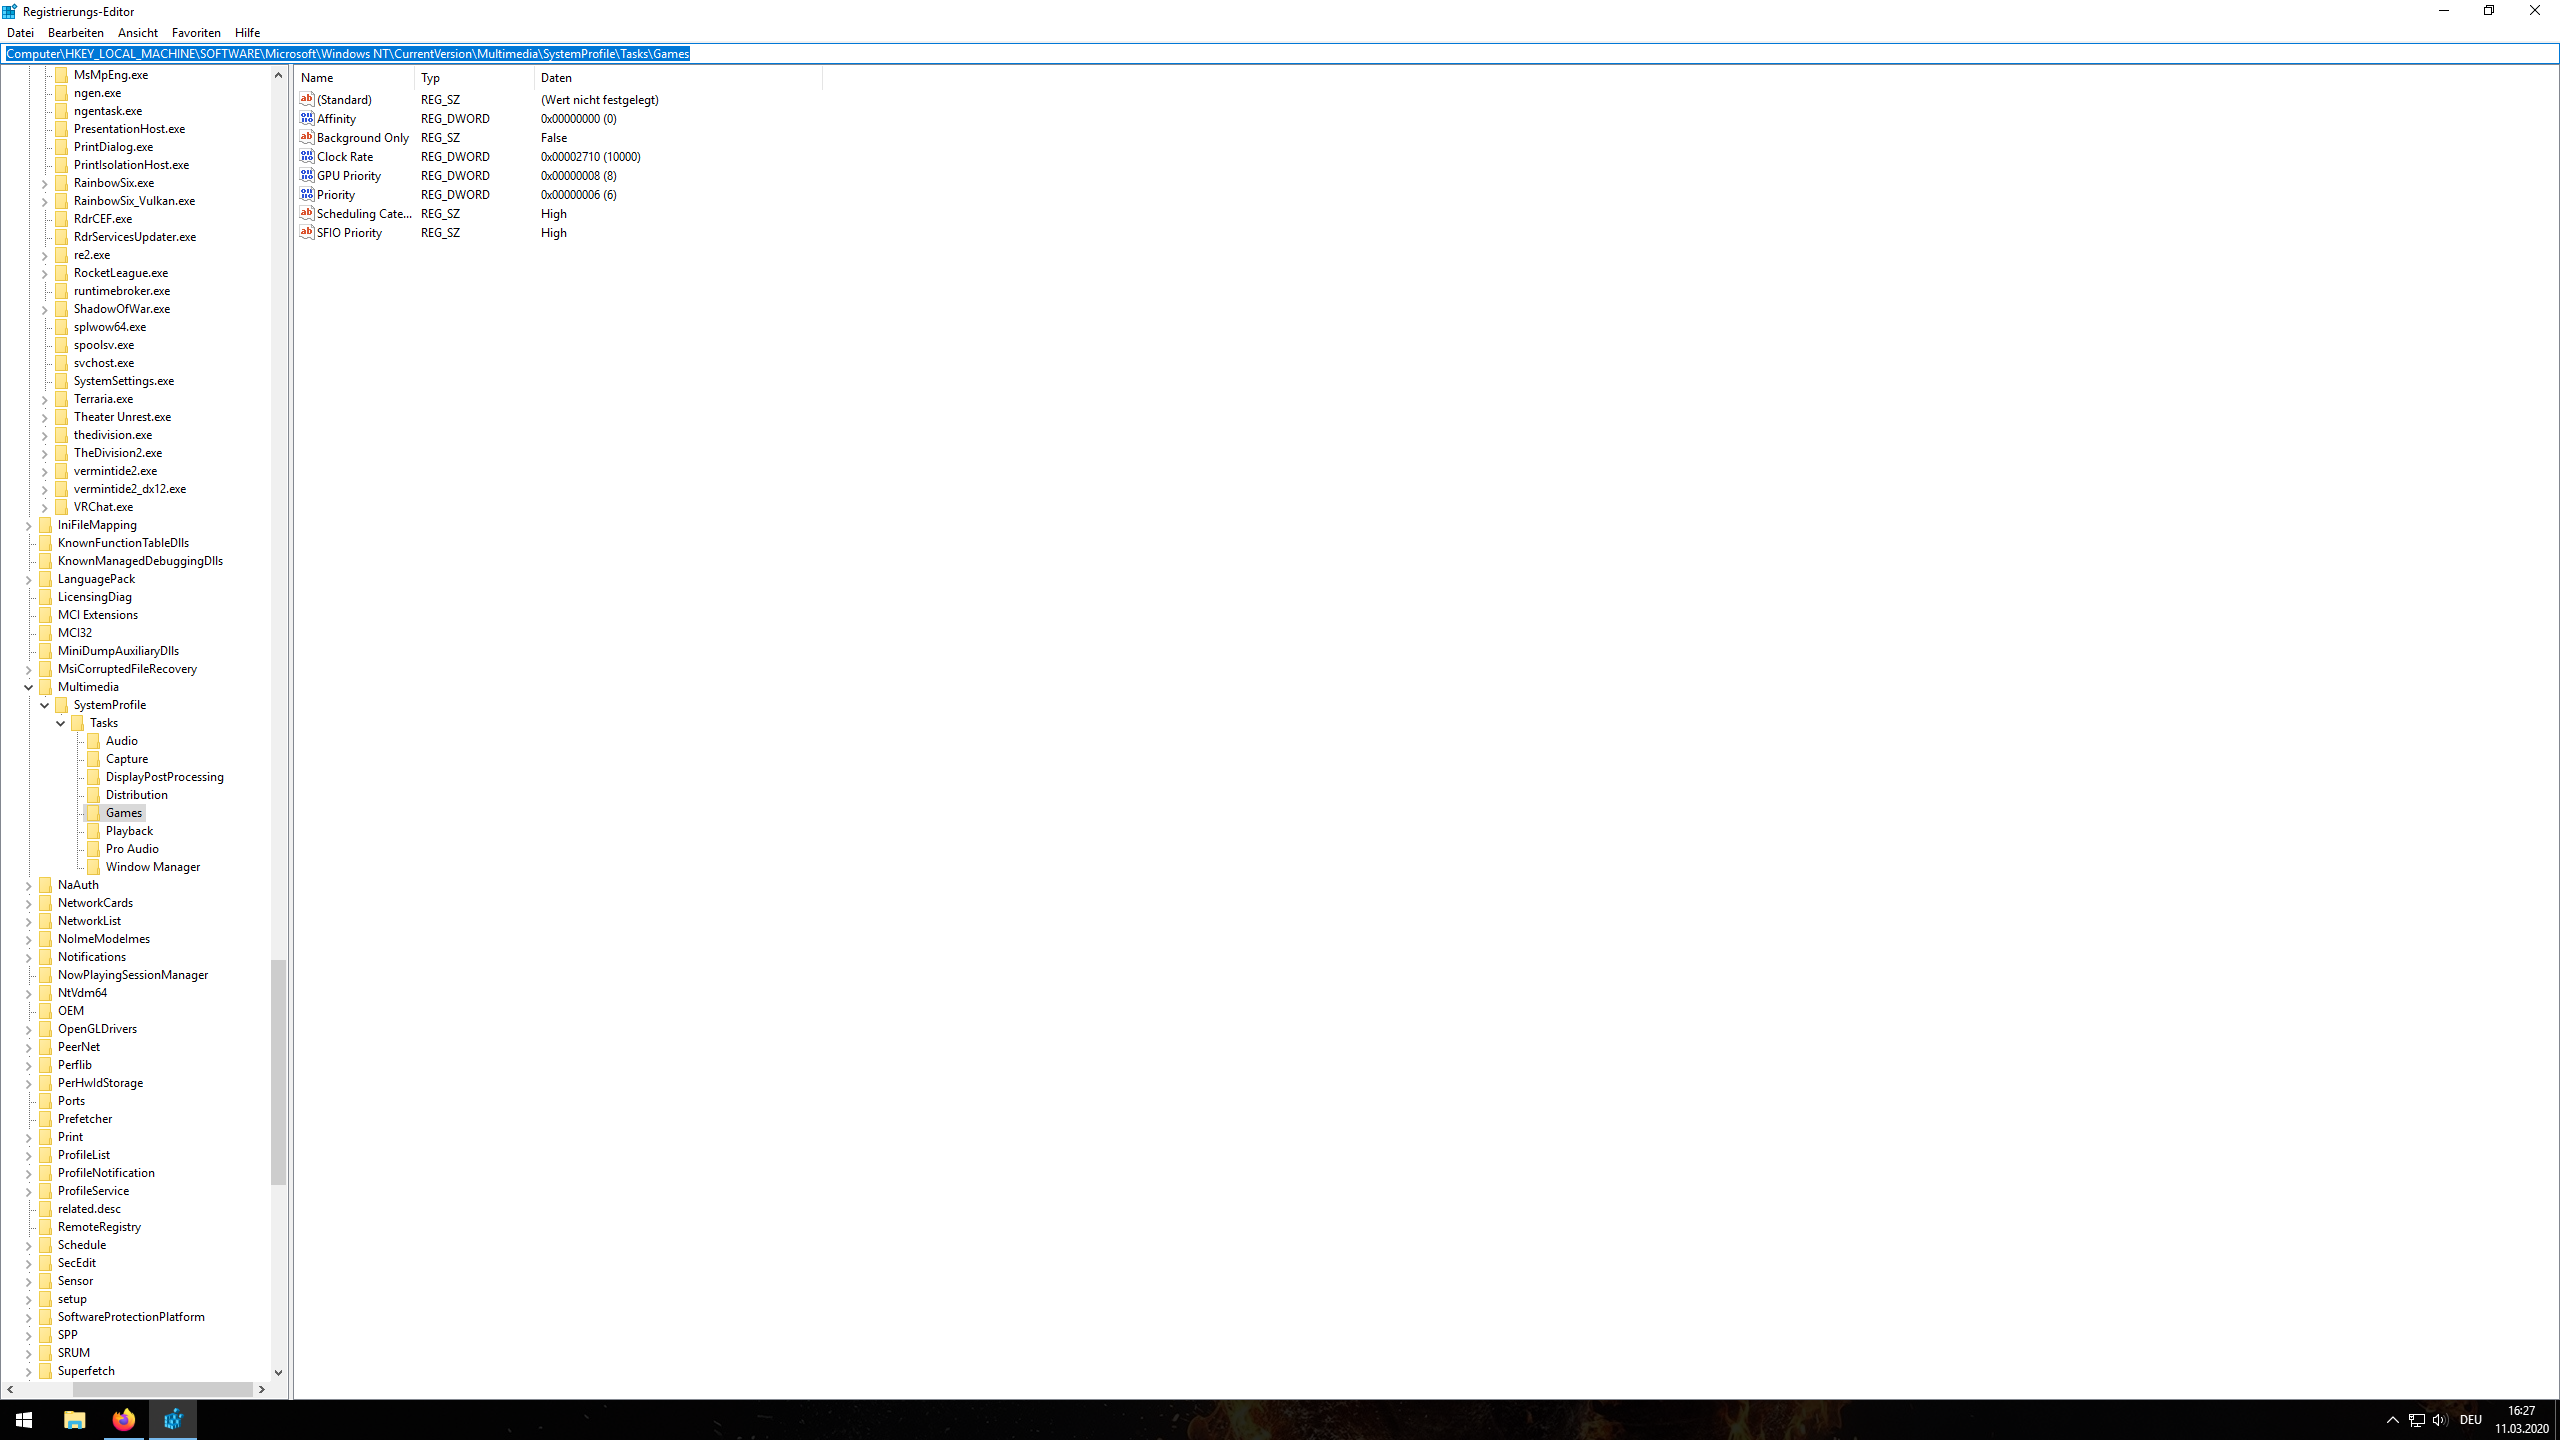Click the taskbar clock showing 16:27
This screenshot has height=1440, width=2560.
point(2522,1420)
